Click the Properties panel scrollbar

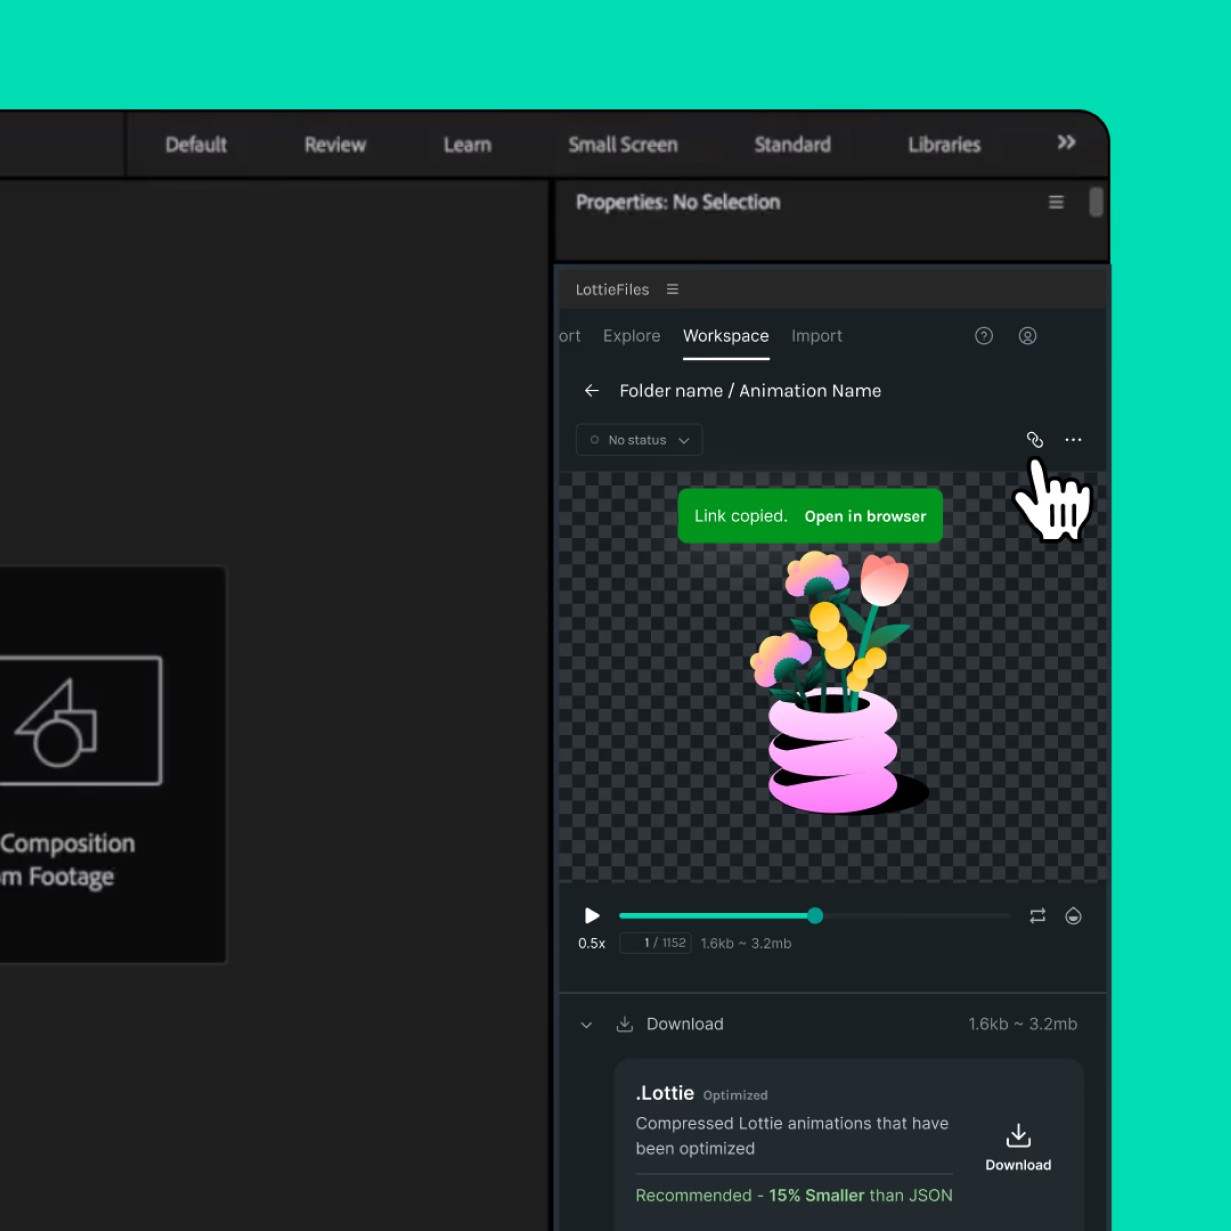click(x=1096, y=202)
